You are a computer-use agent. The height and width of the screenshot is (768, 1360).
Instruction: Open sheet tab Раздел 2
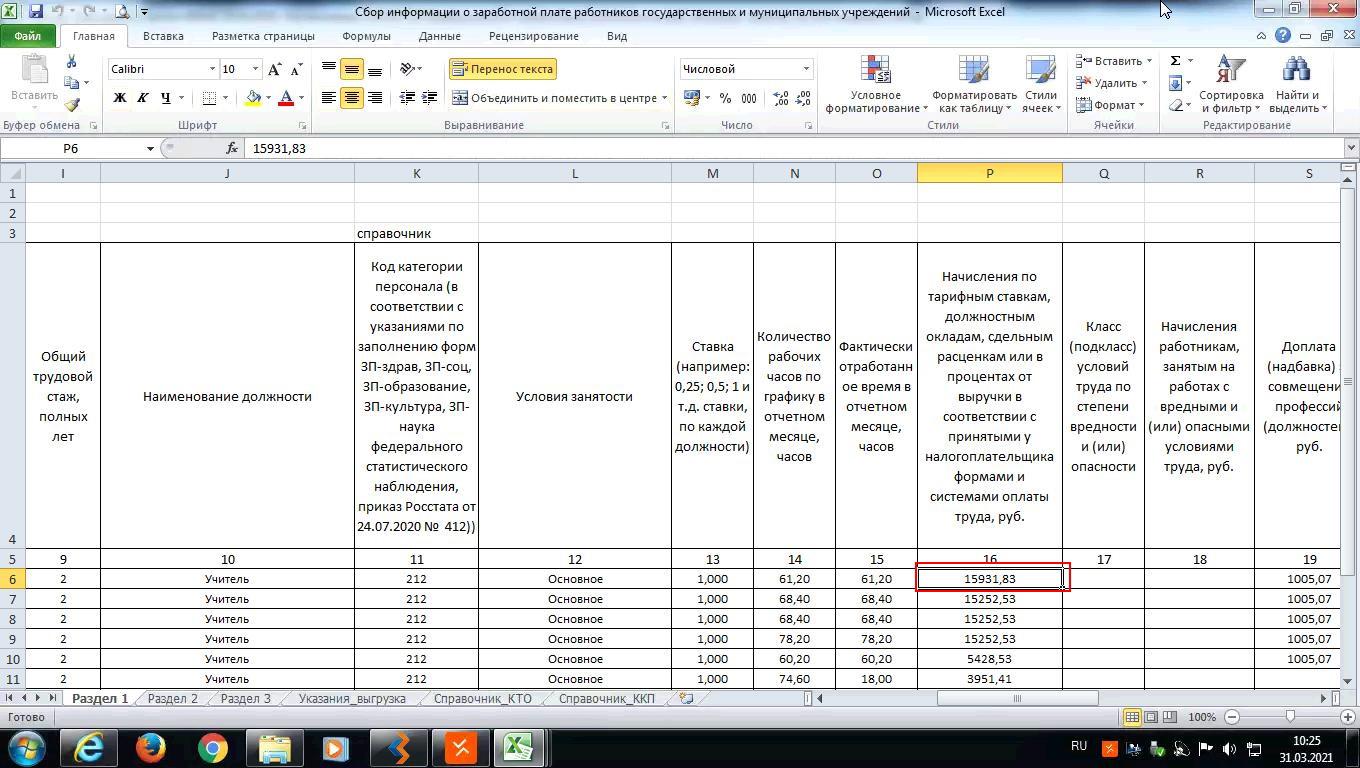(x=173, y=699)
